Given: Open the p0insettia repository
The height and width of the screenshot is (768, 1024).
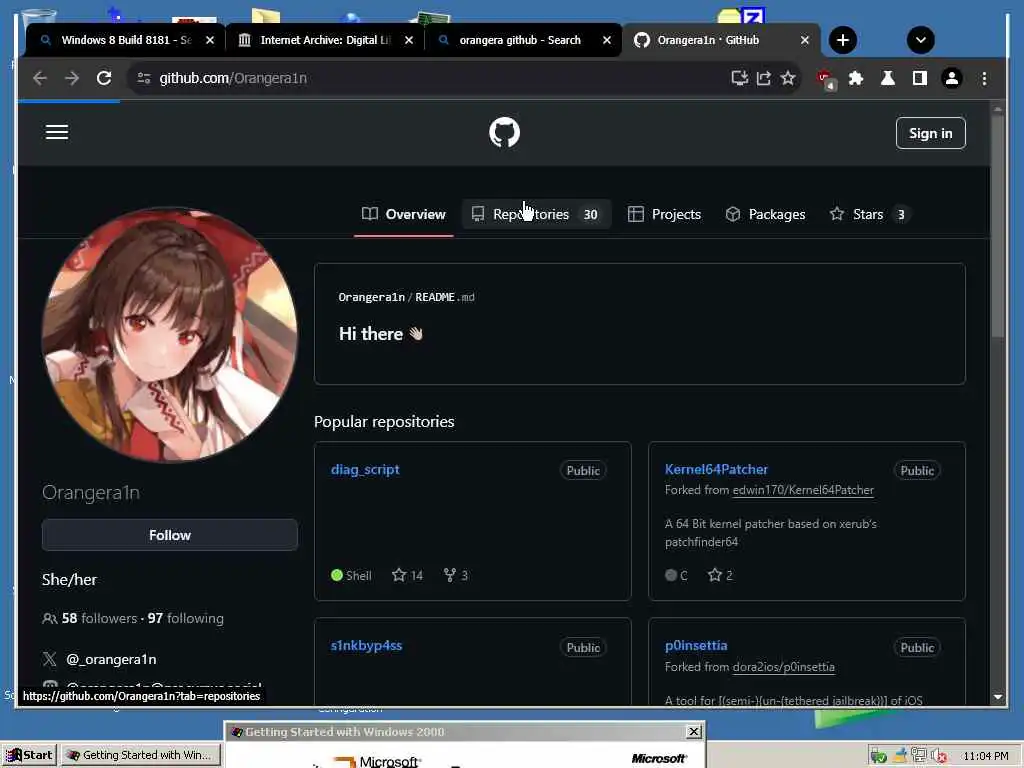Looking at the screenshot, I should 696,646.
